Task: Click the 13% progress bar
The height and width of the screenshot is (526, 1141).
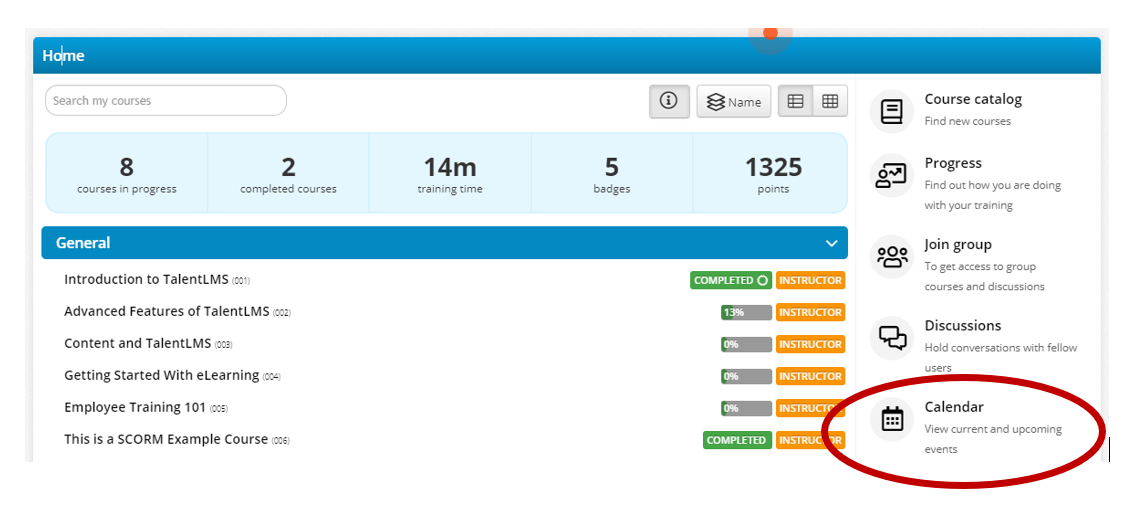Action: tap(746, 312)
